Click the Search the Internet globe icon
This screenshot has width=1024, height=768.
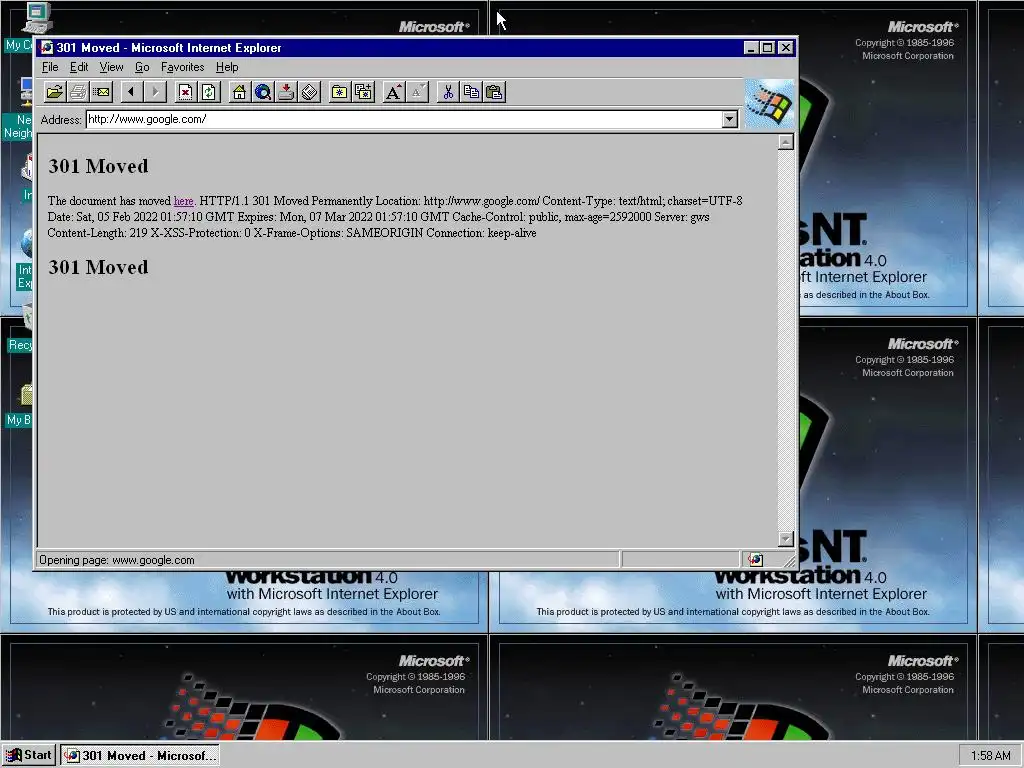(x=263, y=92)
